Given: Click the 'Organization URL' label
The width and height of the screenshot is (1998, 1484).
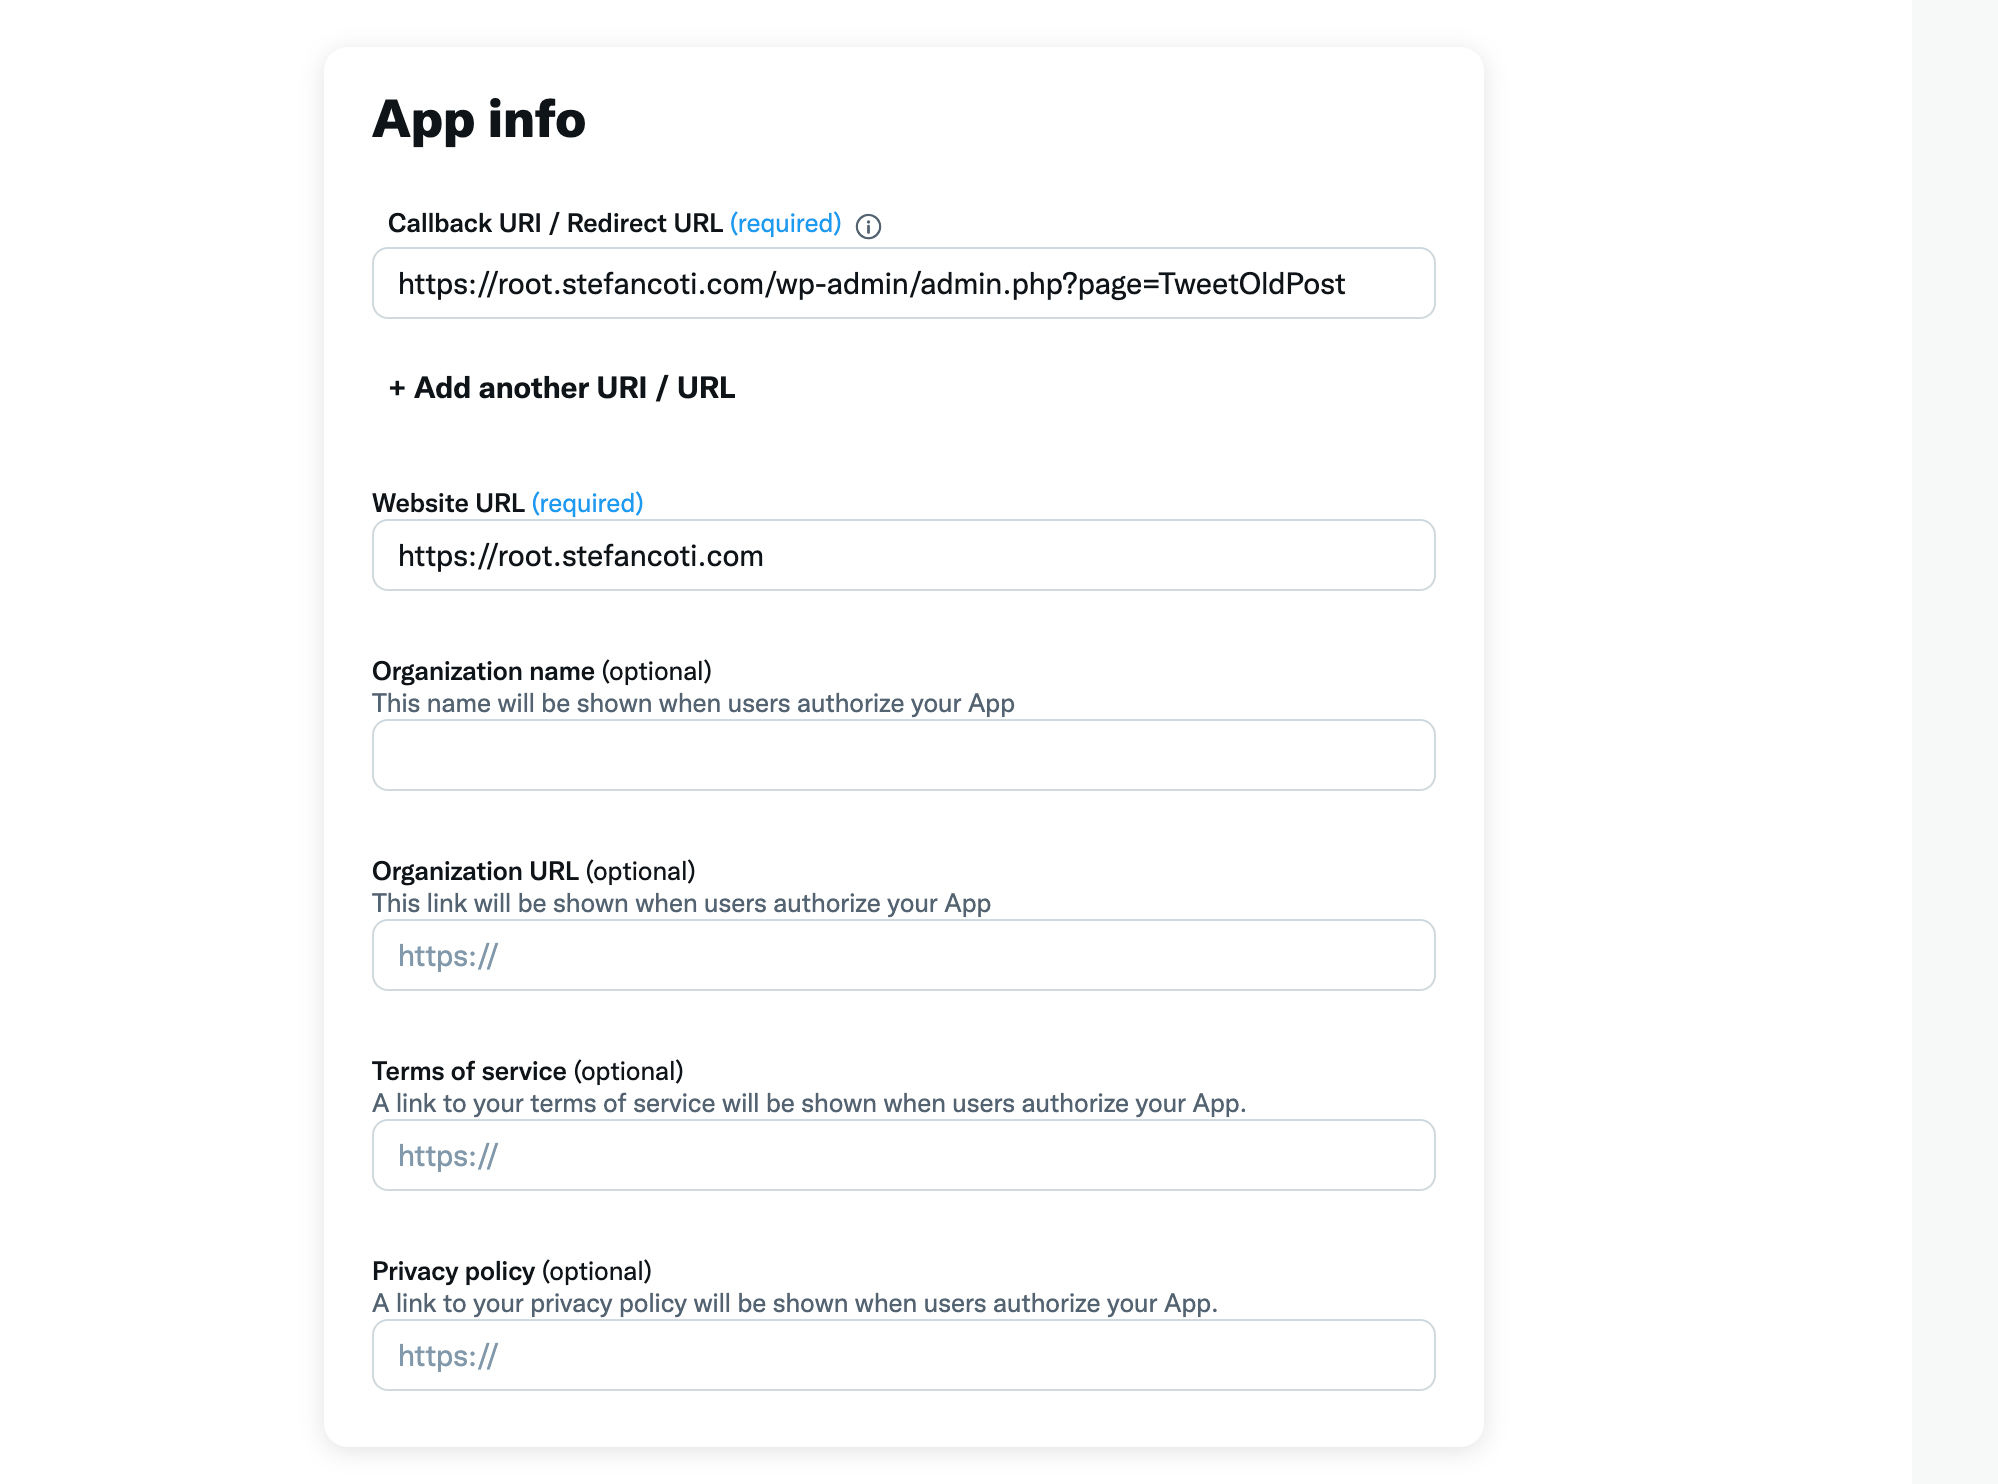Looking at the screenshot, I should click(x=475, y=871).
